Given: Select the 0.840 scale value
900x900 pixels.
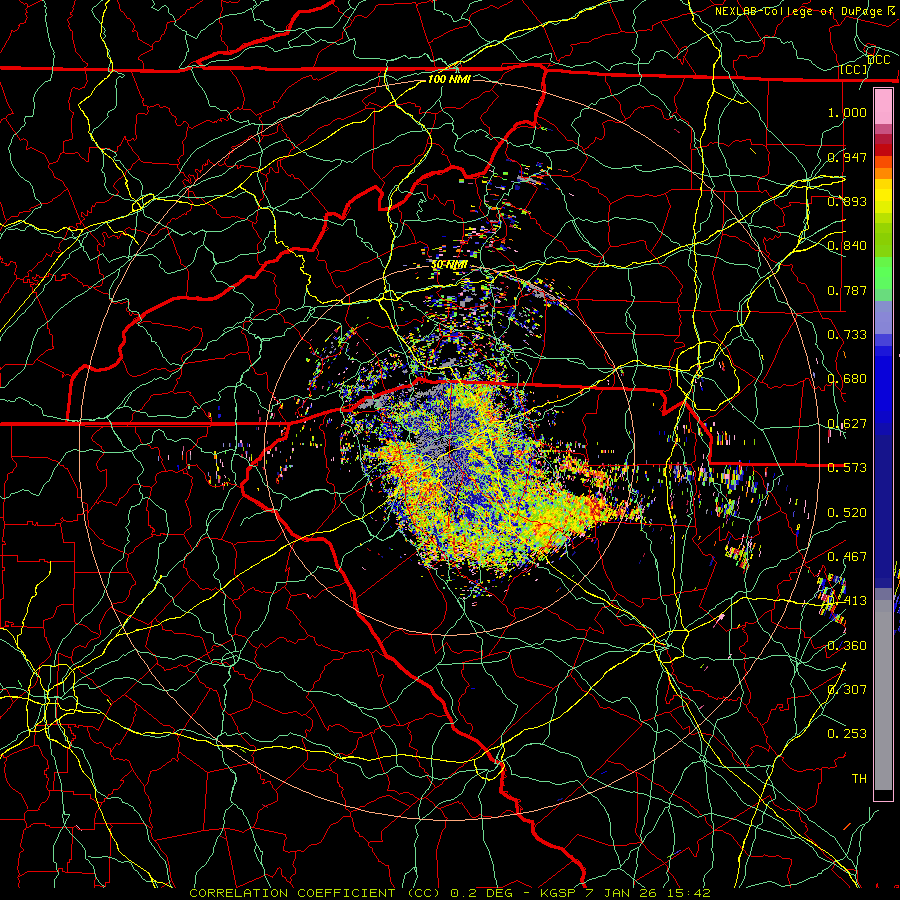Looking at the screenshot, I should pos(847,246).
